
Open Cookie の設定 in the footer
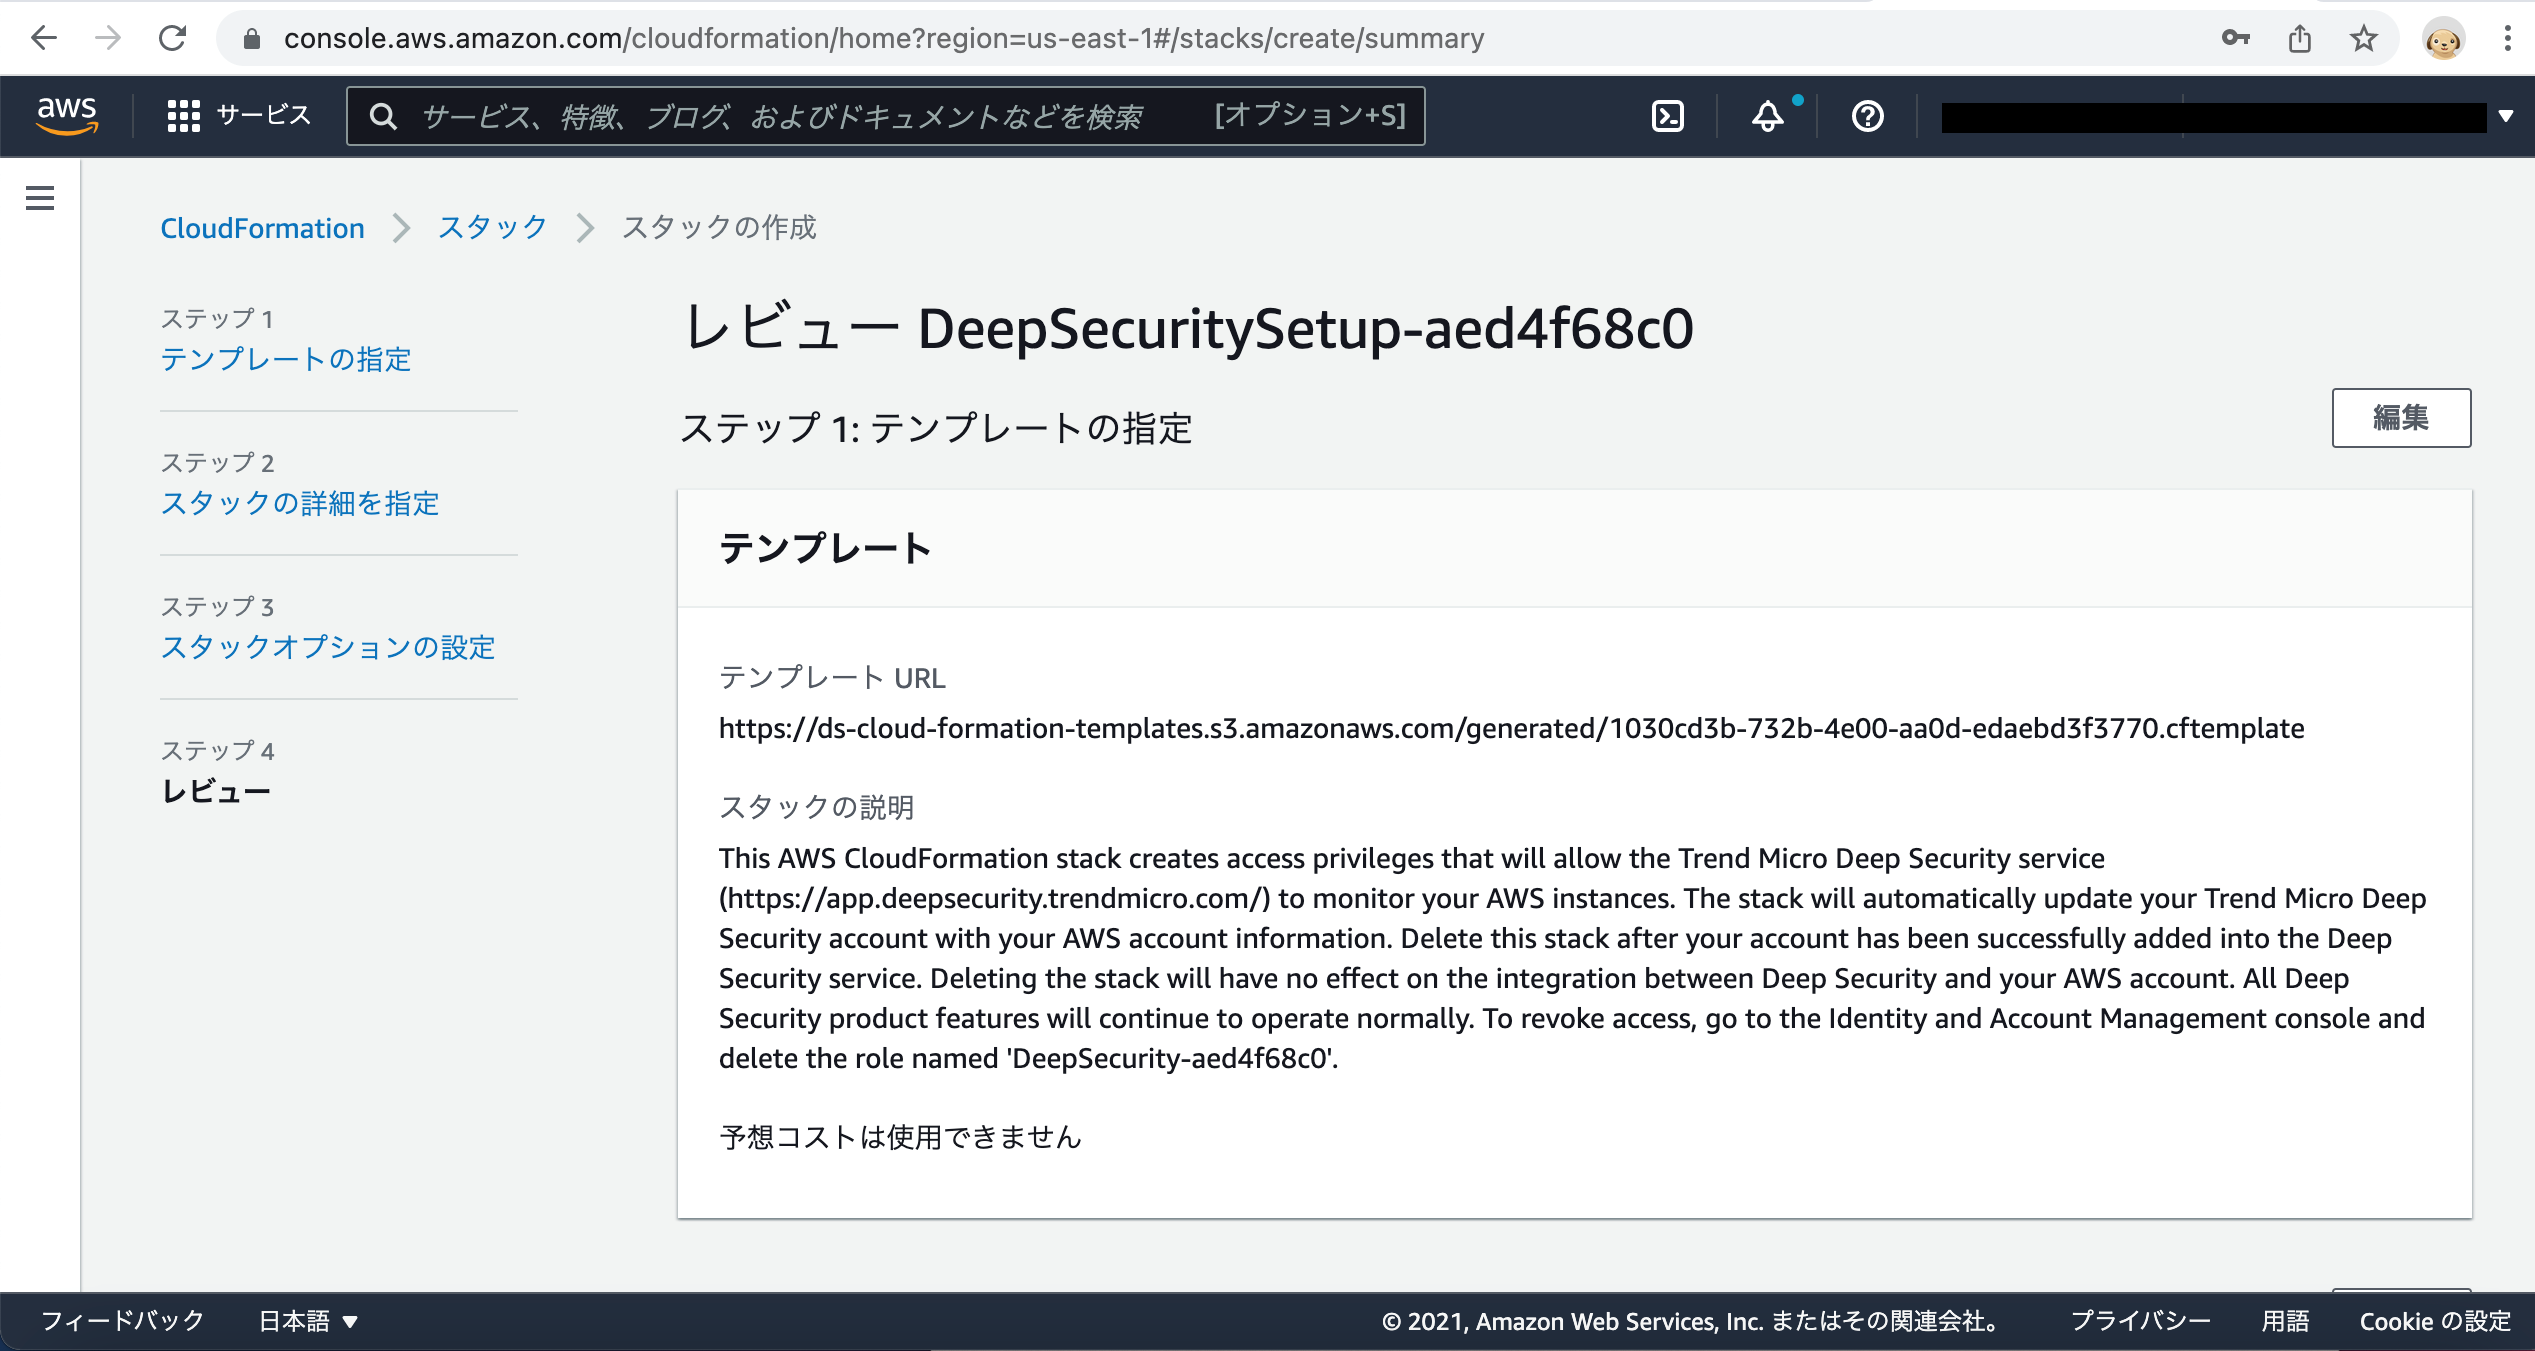click(x=2435, y=1321)
